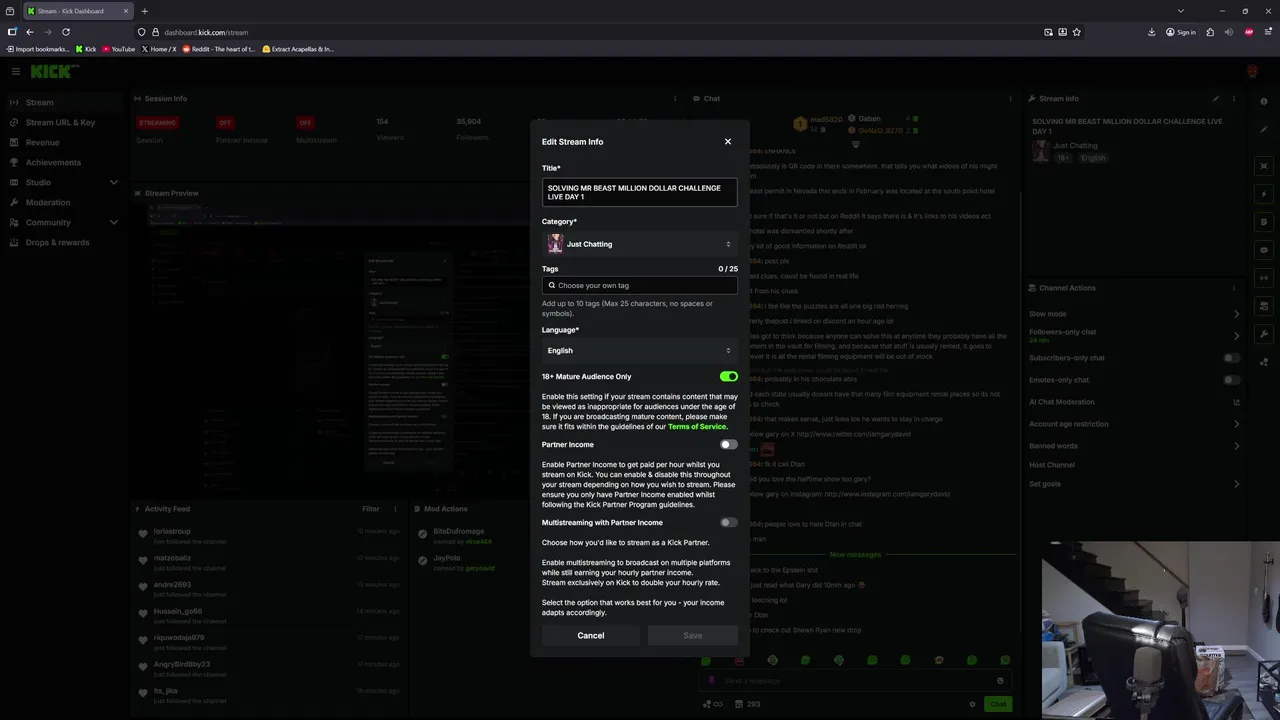Reload the browser page

pyautogui.click(x=66, y=32)
